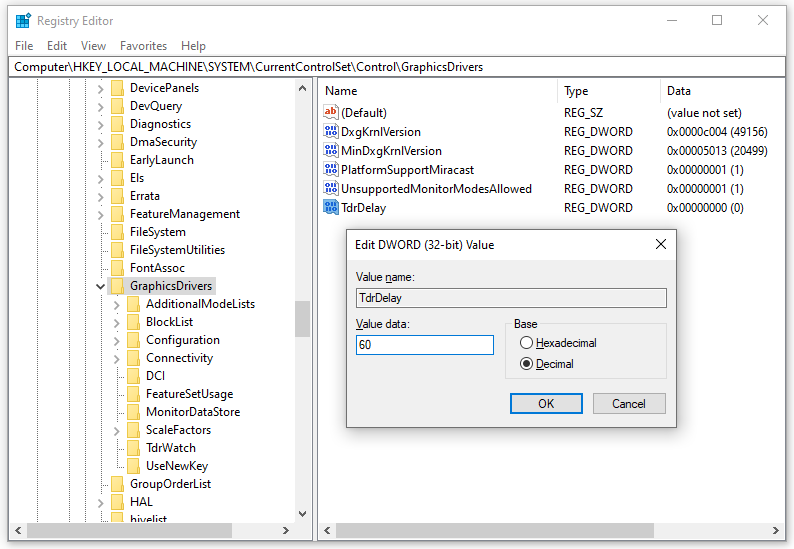Click the DevicePanels folder icon
The image size is (794, 549).
click(x=117, y=88)
